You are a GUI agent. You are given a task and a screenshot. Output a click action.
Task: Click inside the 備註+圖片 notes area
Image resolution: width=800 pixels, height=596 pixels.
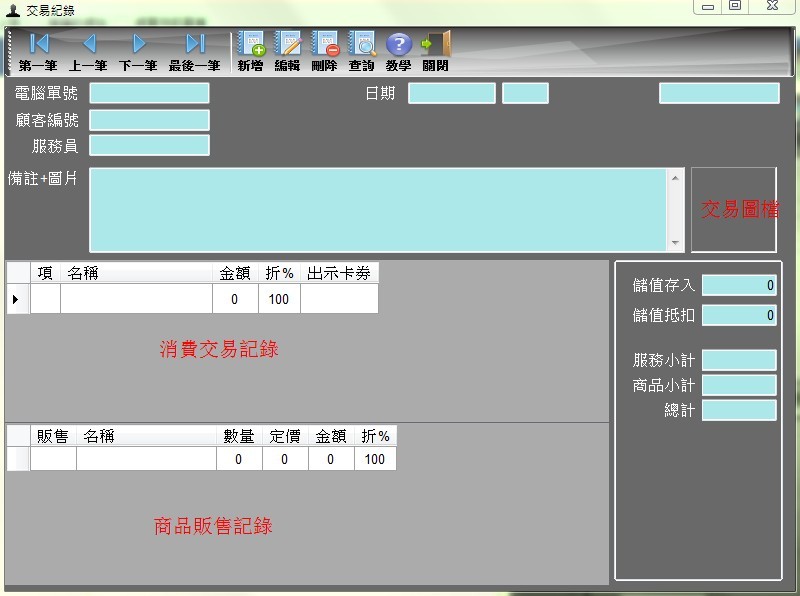(380, 210)
